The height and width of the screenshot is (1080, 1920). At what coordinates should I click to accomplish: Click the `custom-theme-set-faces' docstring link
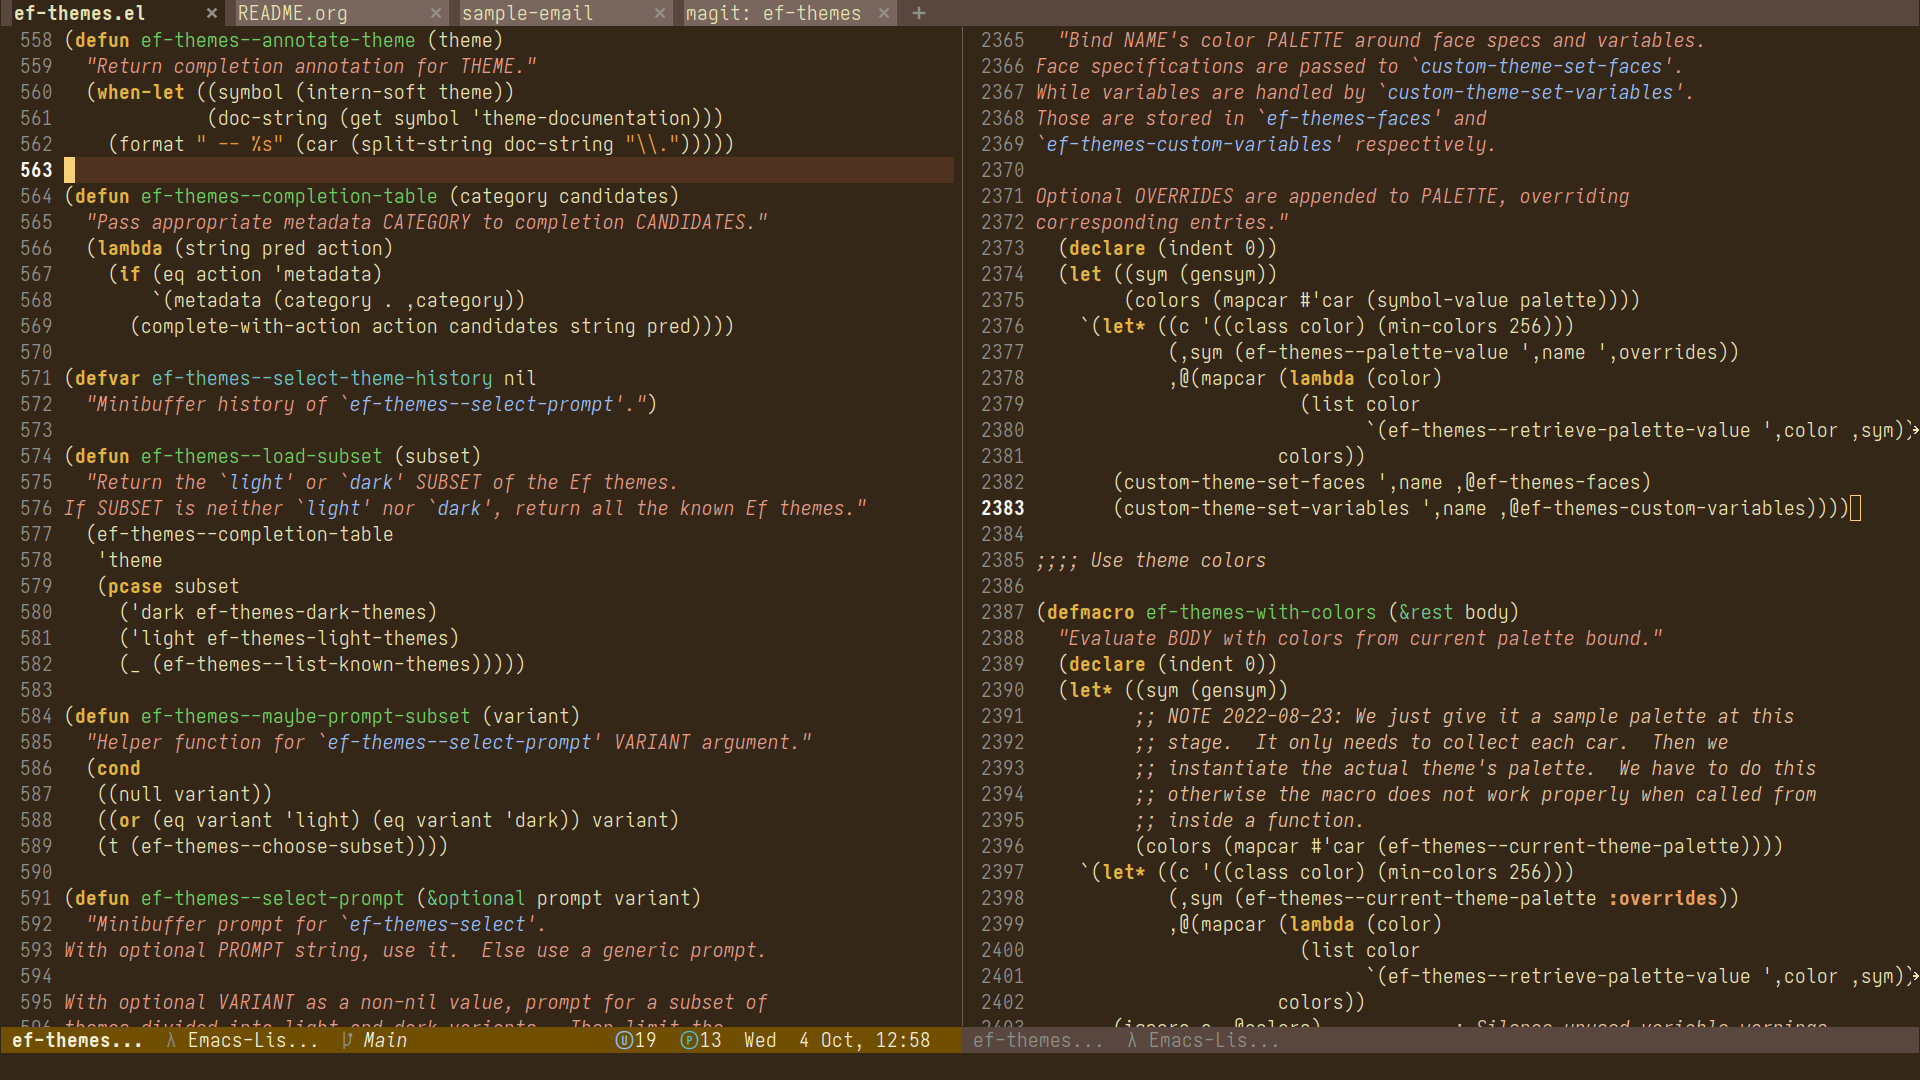(x=1541, y=66)
